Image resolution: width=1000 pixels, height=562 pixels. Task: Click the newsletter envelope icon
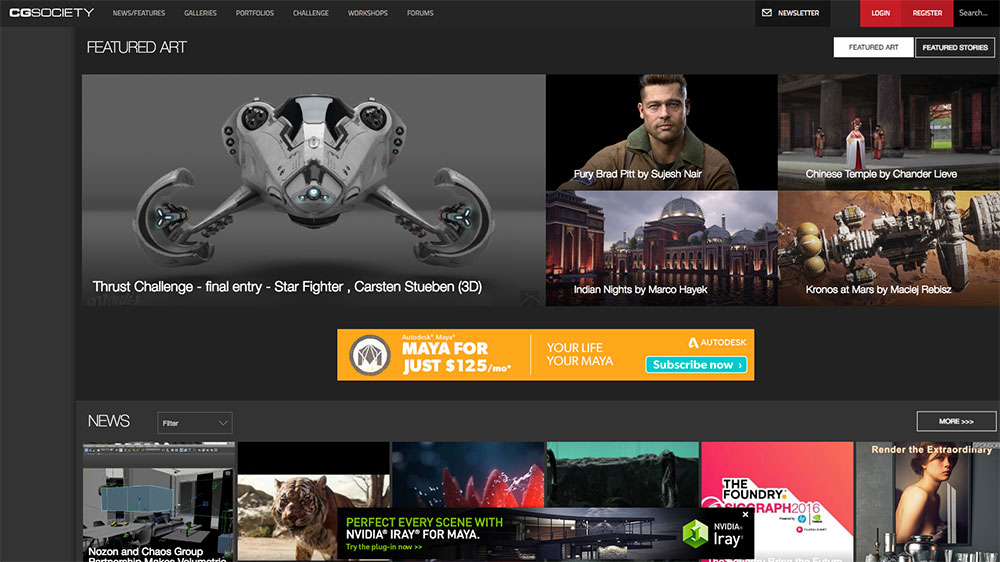pos(767,13)
